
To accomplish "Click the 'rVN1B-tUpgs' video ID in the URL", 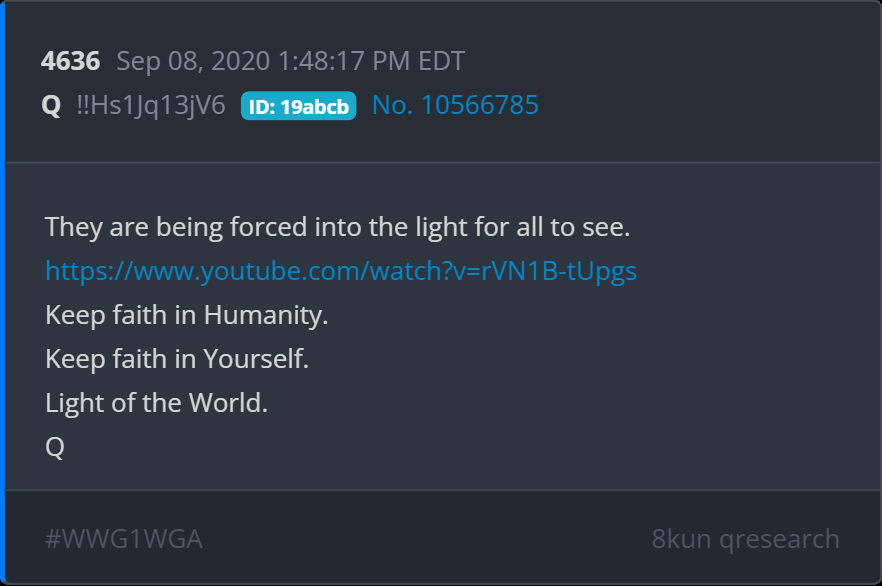I will pyautogui.click(x=559, y=271).
